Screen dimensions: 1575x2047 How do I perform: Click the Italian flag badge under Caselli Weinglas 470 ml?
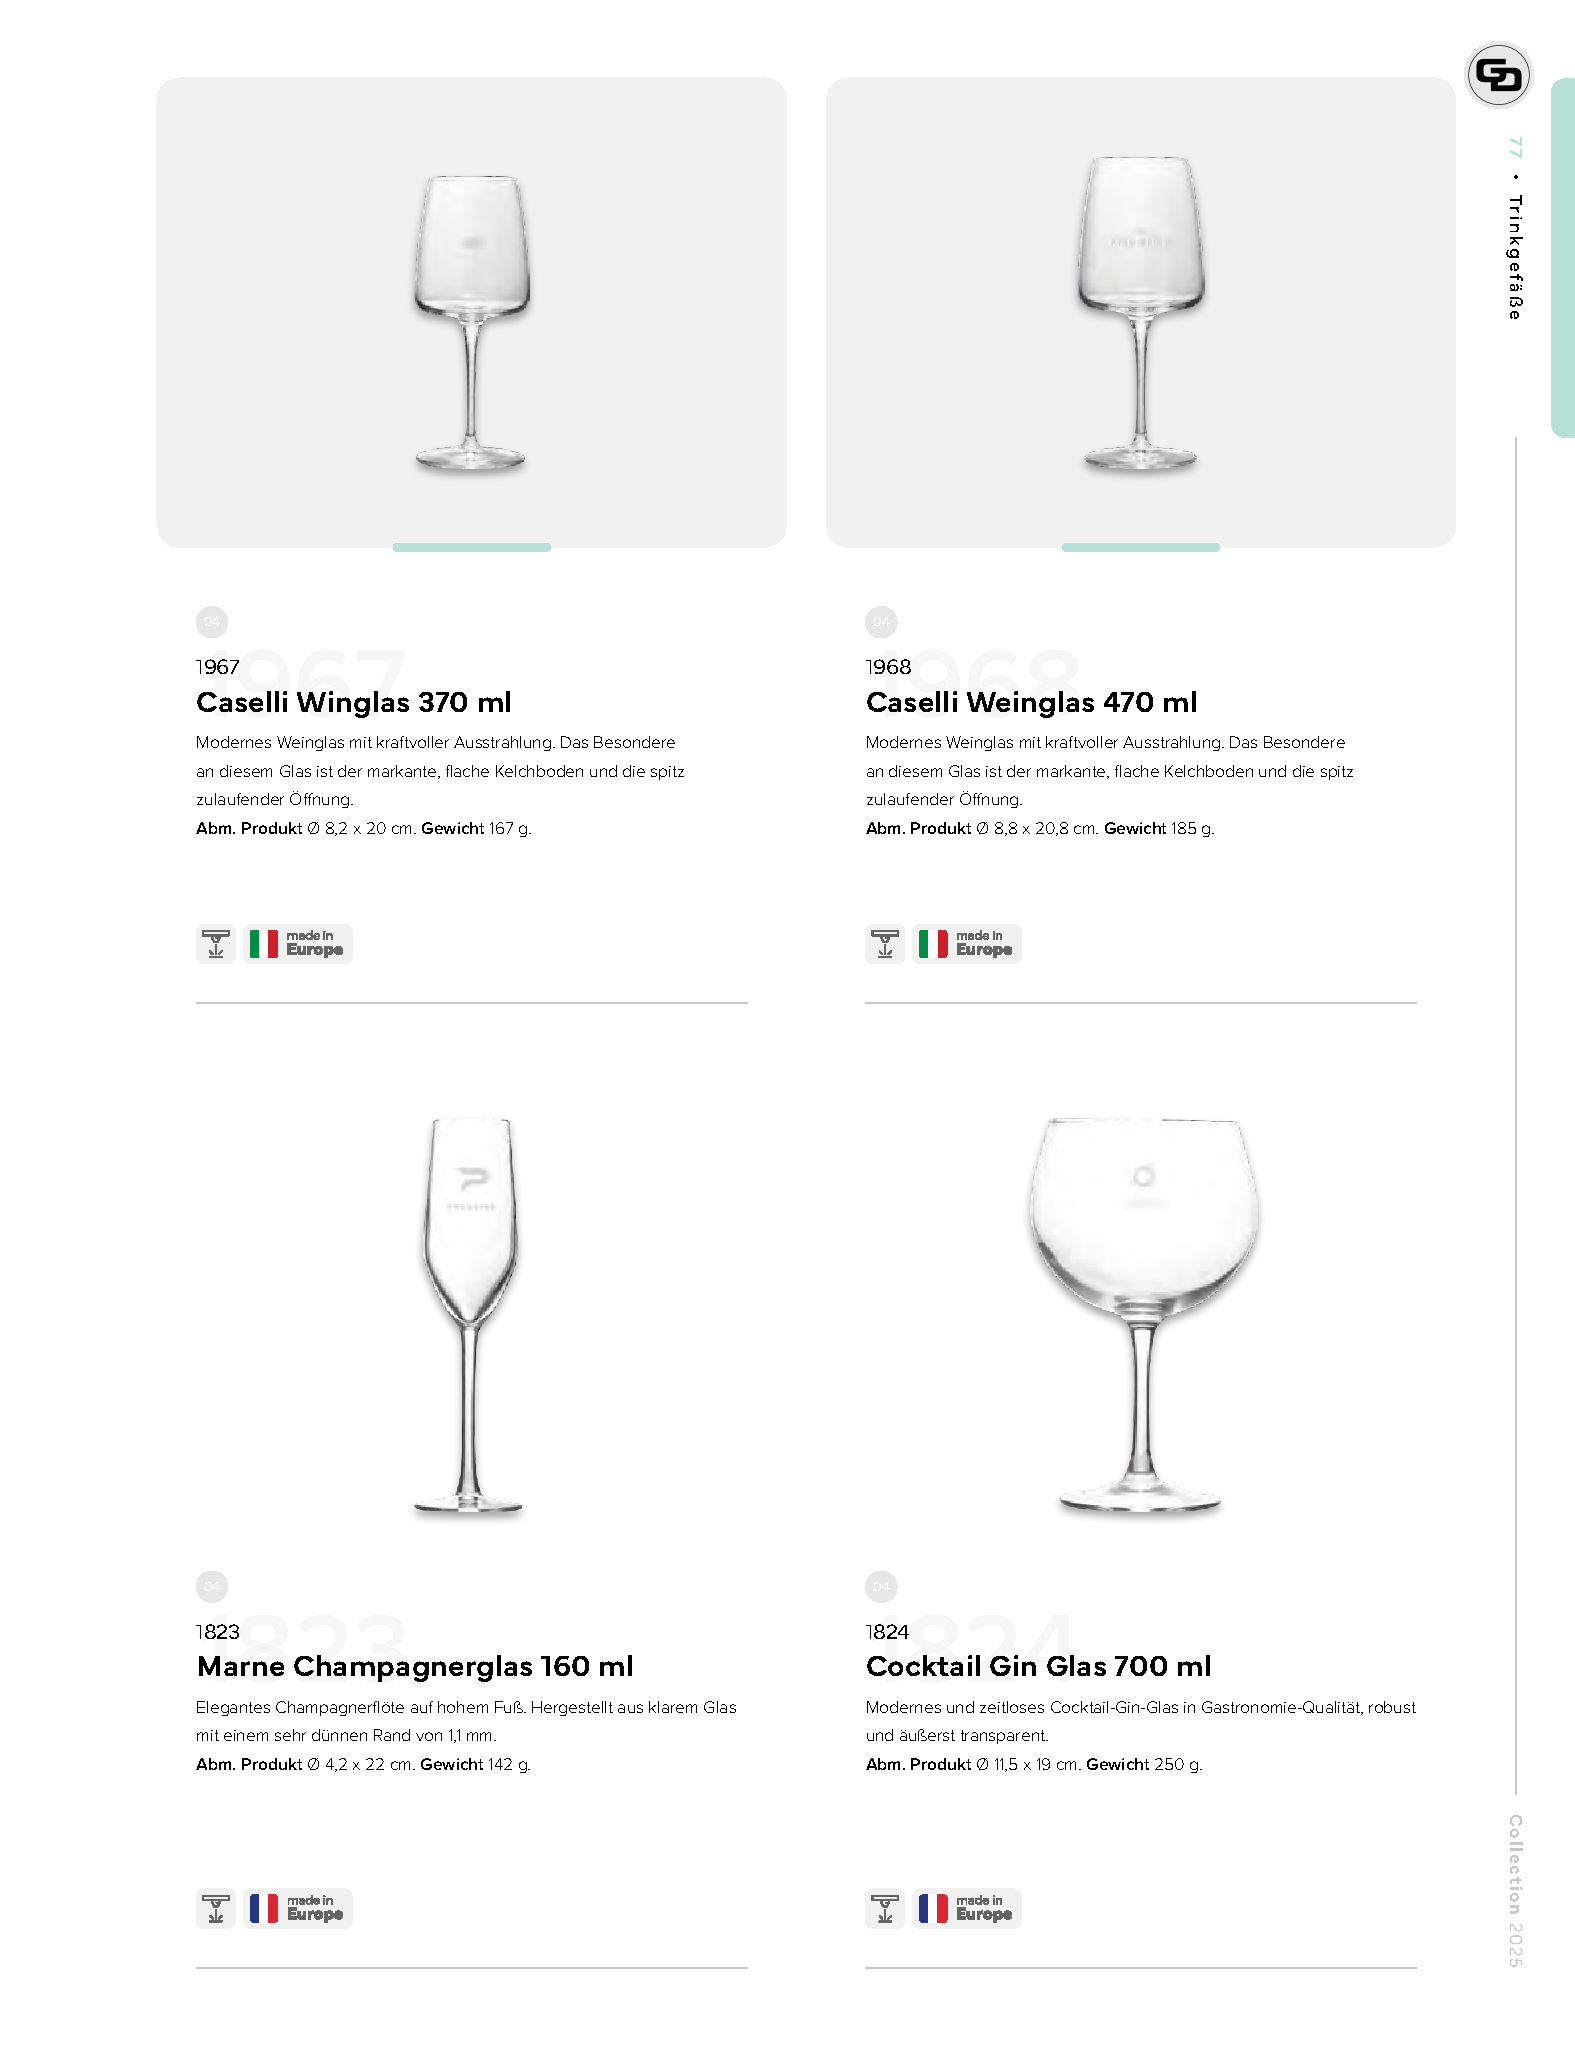967,944
